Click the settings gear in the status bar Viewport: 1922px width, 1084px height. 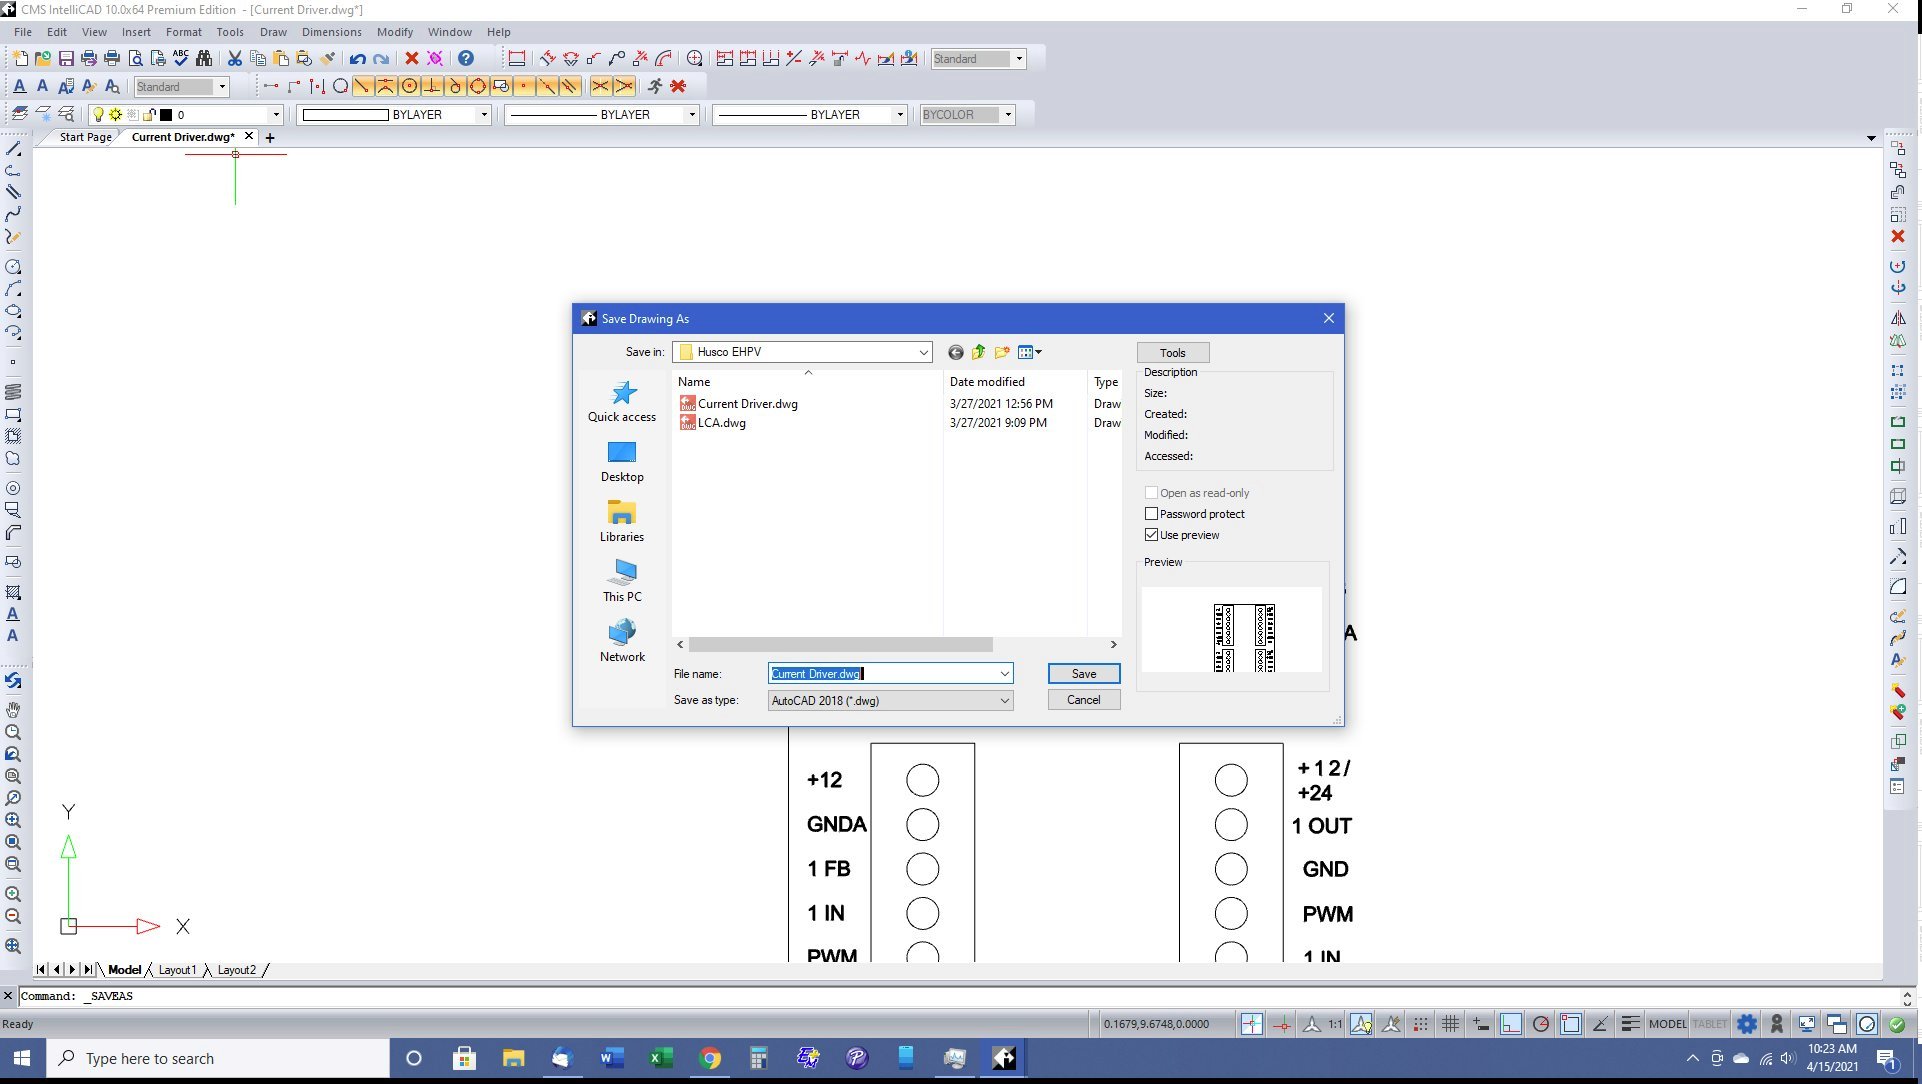point(1746,1024)
